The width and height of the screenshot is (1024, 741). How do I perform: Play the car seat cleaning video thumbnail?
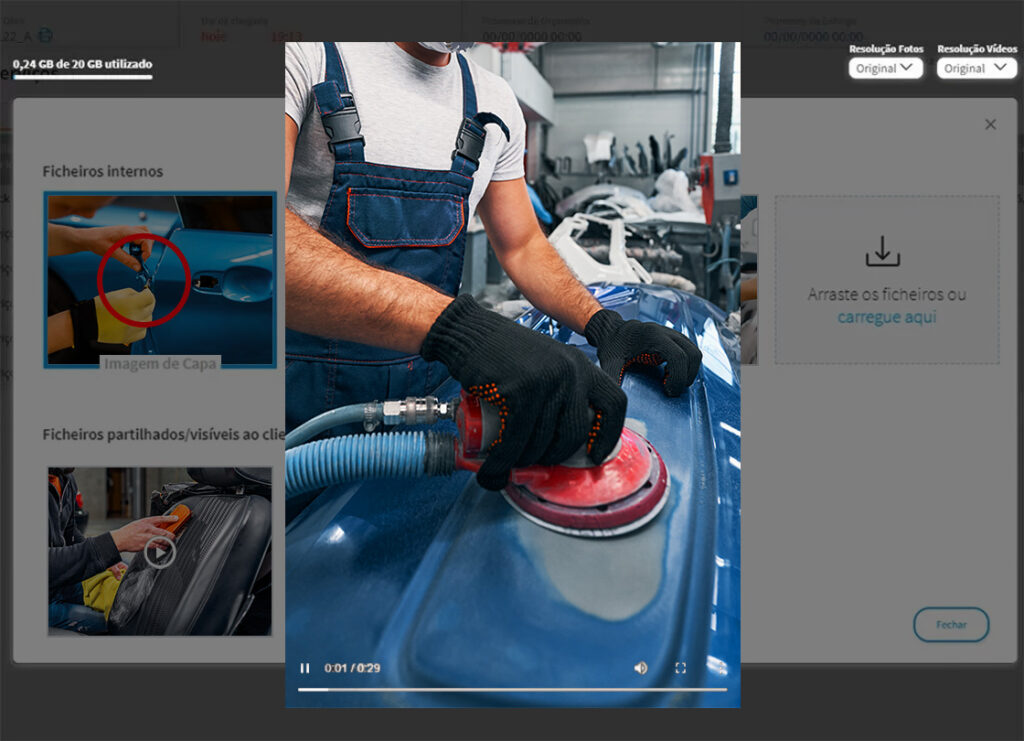(x=160, y=551)
